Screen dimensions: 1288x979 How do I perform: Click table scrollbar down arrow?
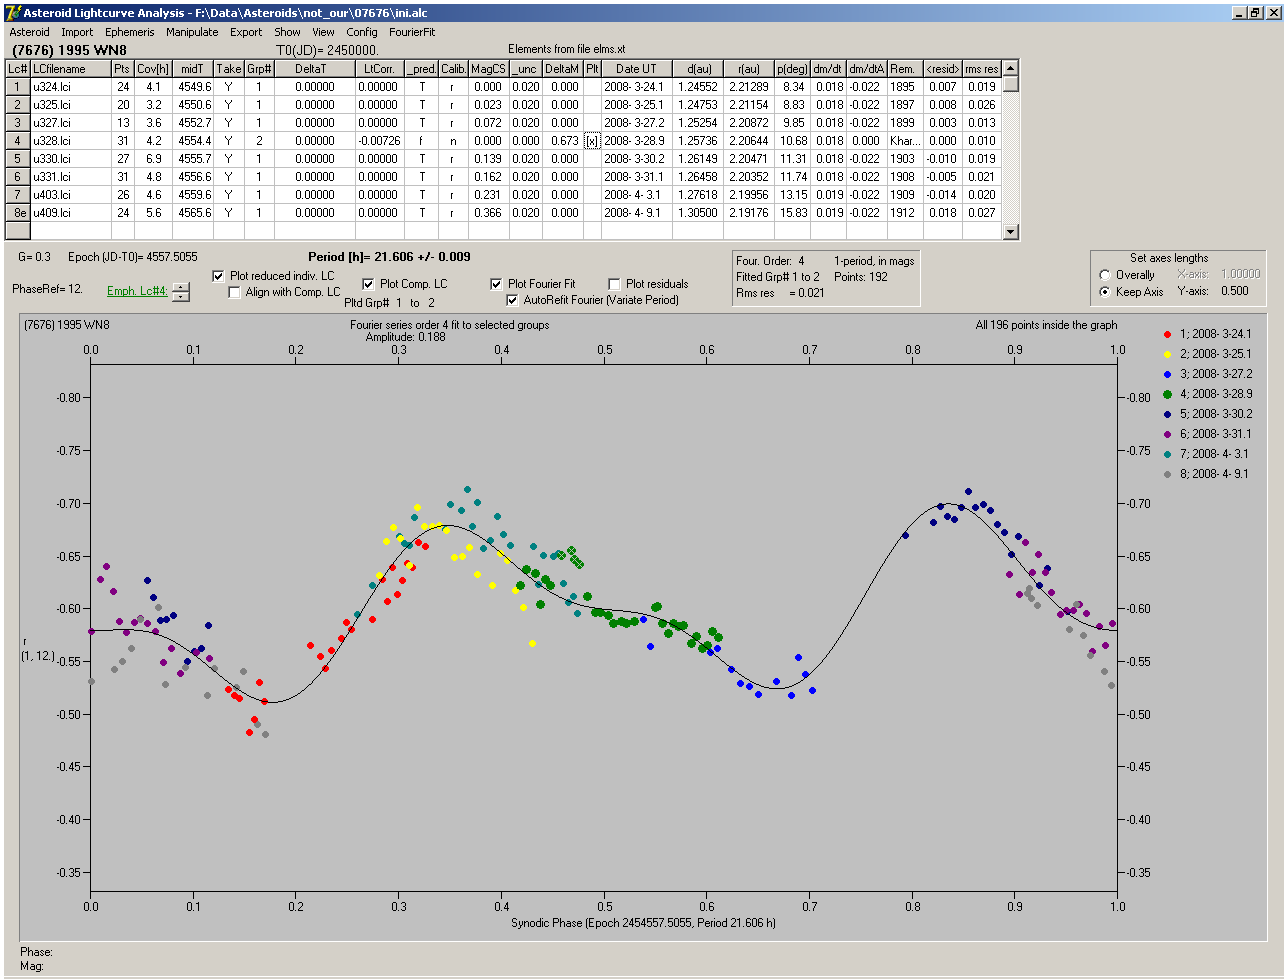[1011, 232]
